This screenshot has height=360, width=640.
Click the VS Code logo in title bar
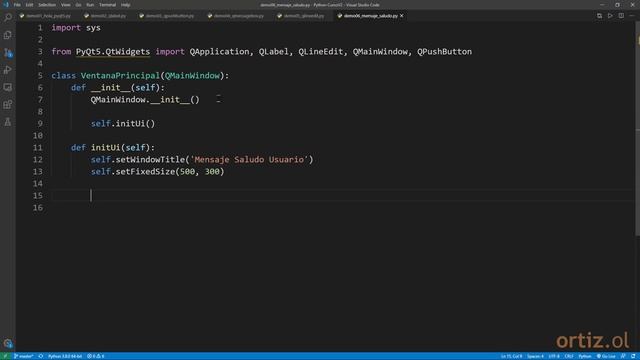coord(6,4)
